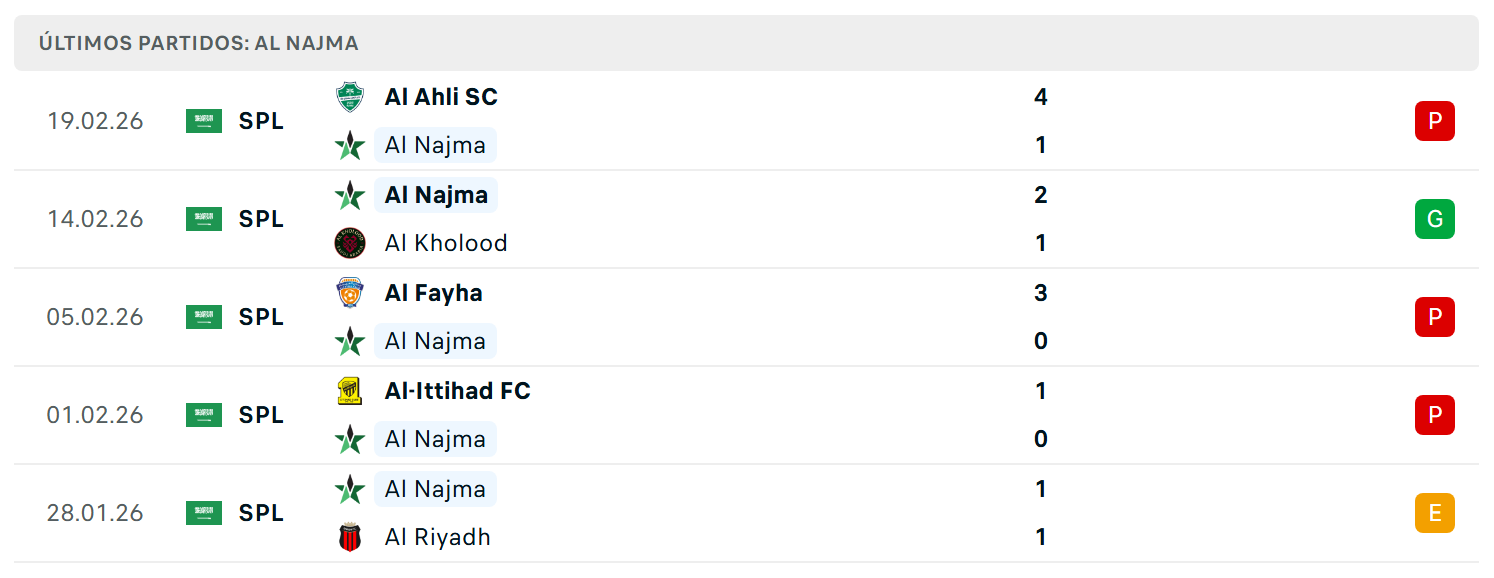Open the match dated 01.02.26
The width and height of the screenshot is (1494, 578).
point(746,415)
